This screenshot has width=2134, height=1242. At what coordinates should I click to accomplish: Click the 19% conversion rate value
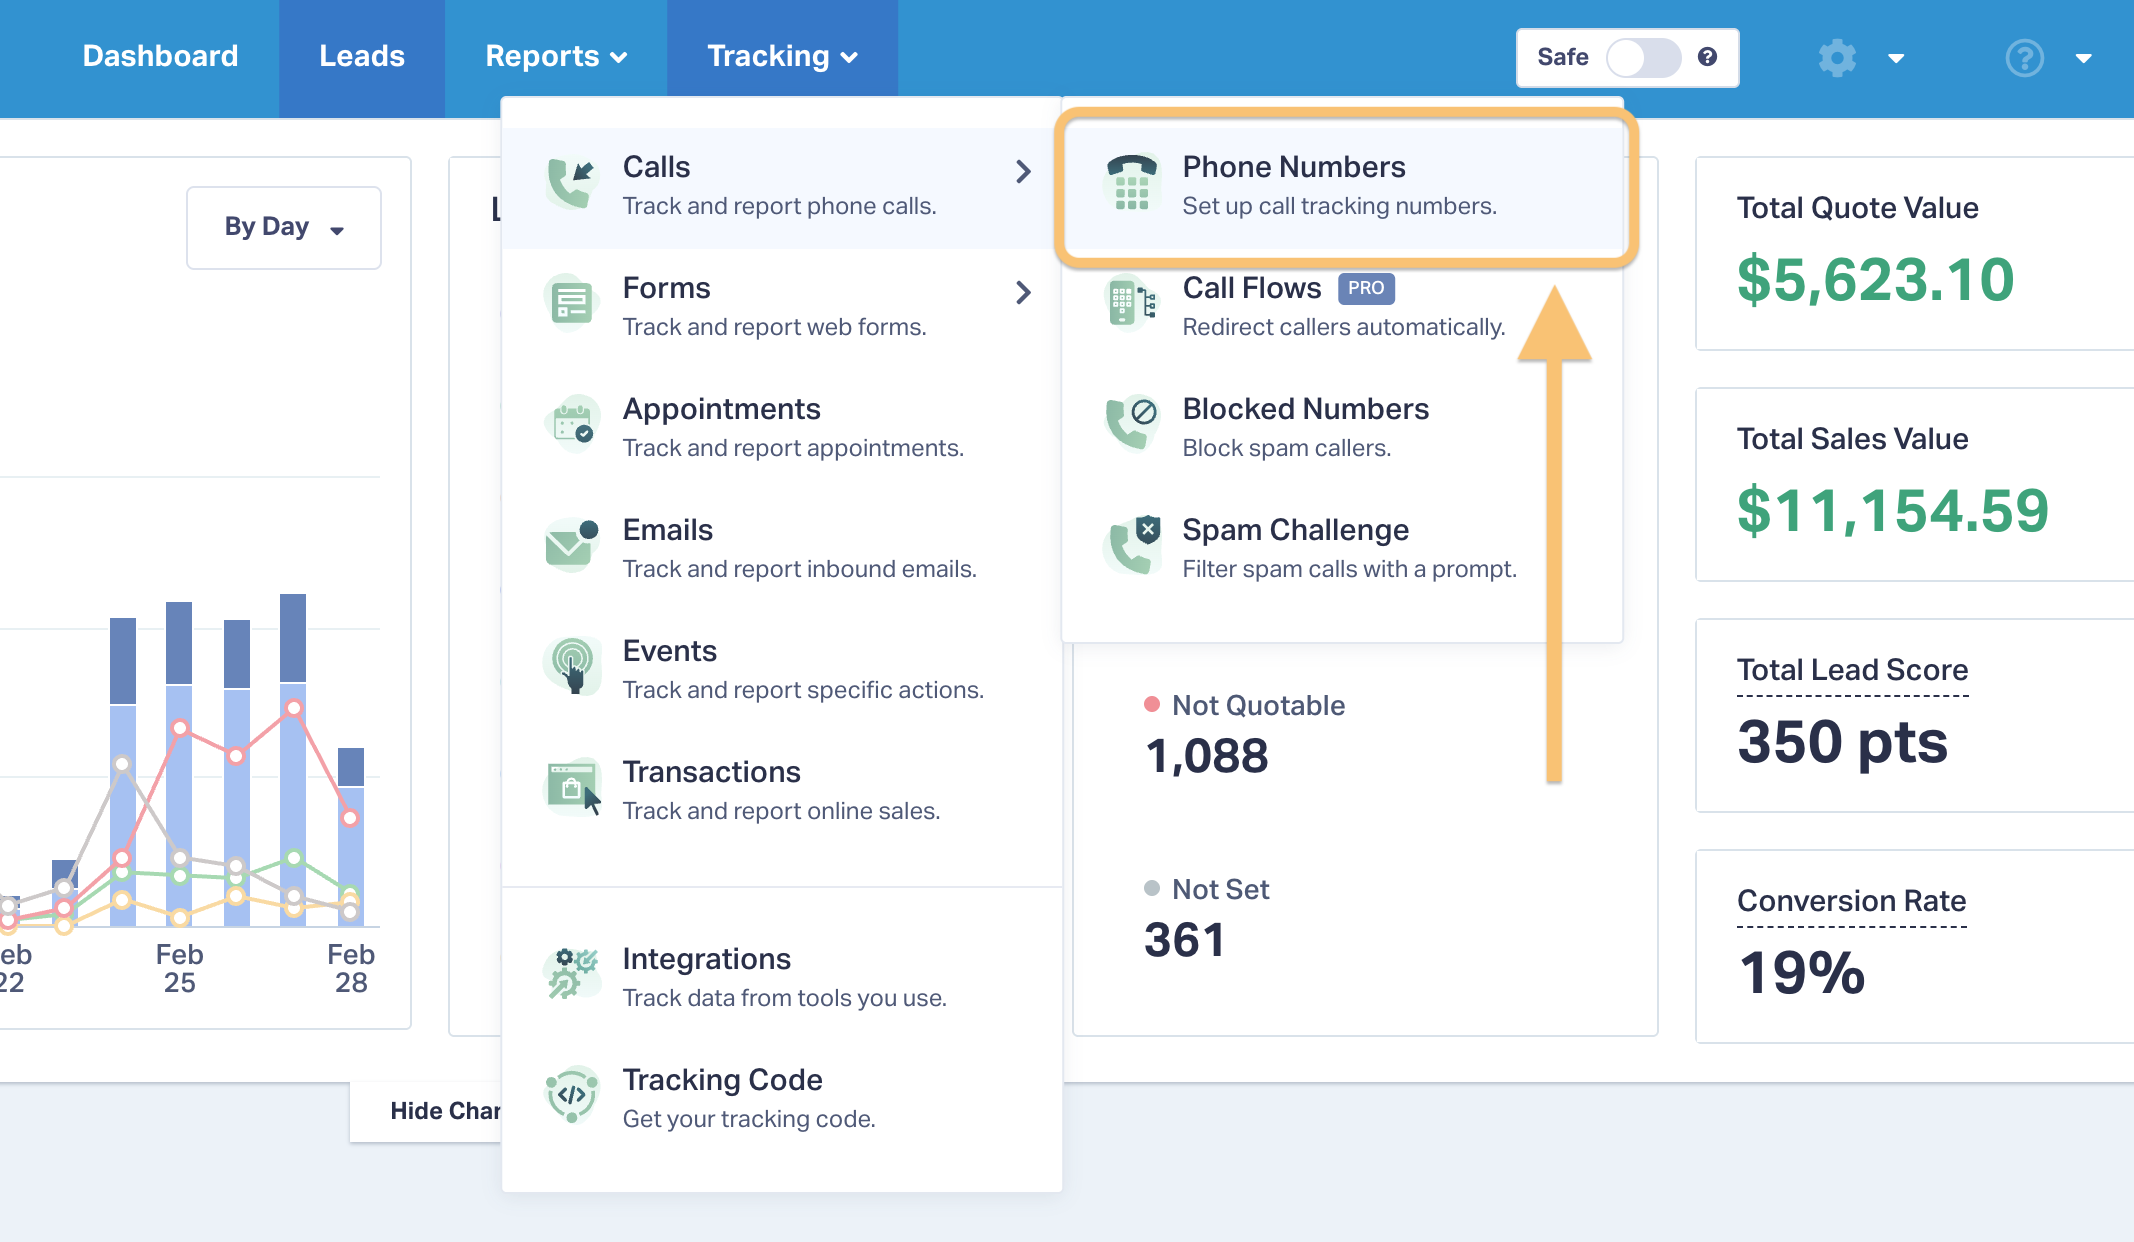tap(1802, 972)
